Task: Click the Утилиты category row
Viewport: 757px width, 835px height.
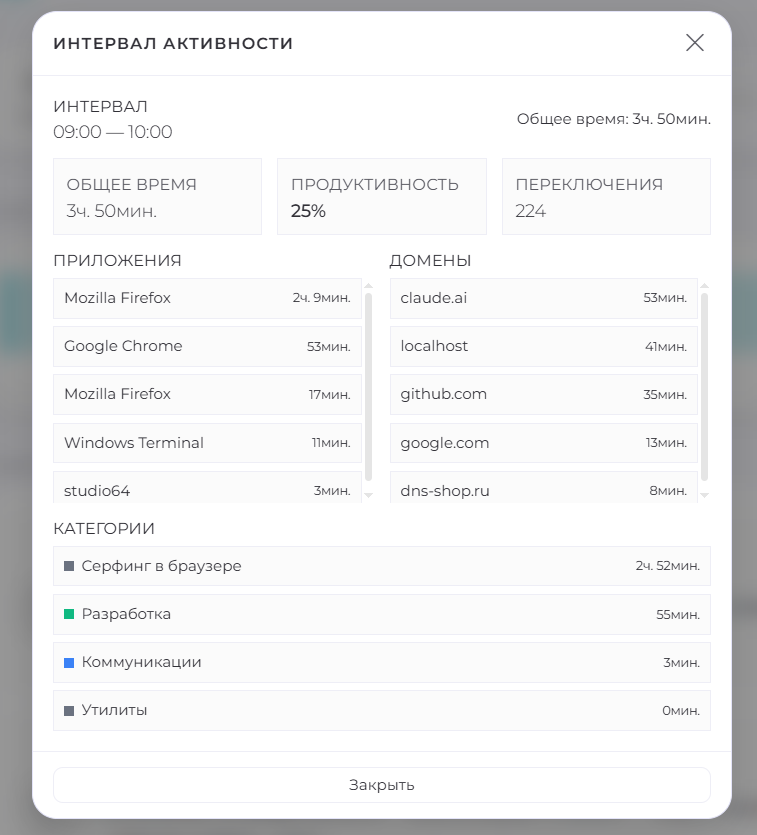Action: coord(382,710)
